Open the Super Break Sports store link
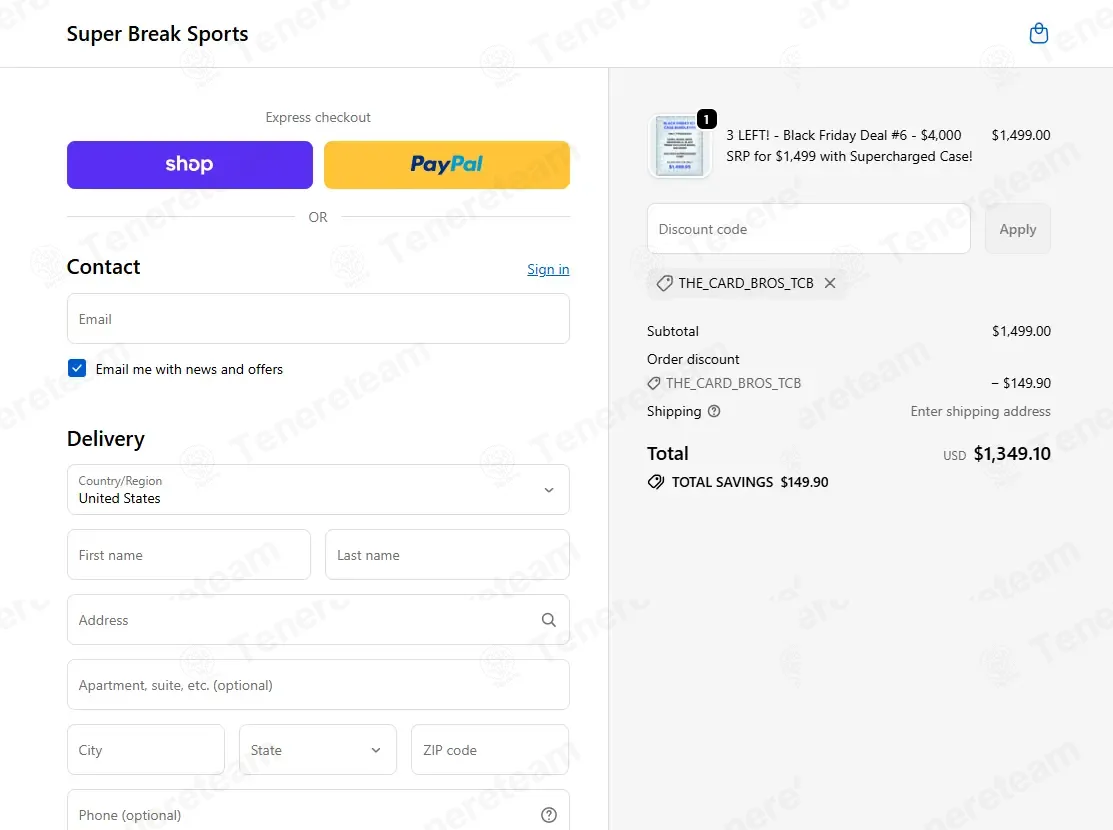The image size is (1113, 830). tap(157, 33)
